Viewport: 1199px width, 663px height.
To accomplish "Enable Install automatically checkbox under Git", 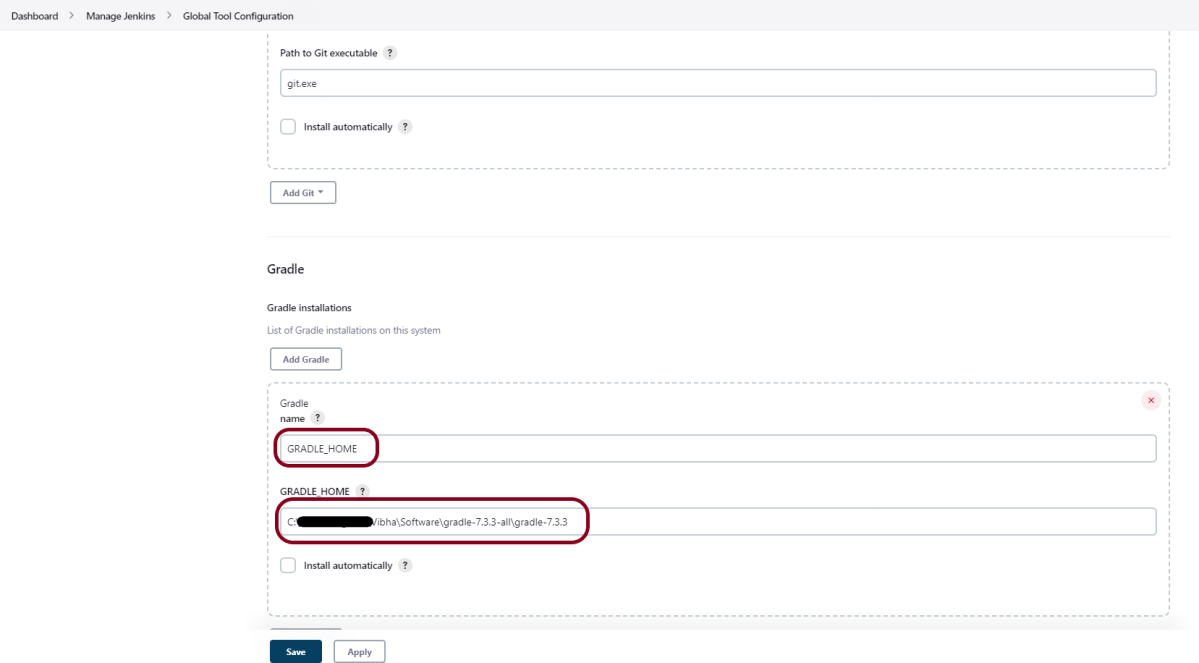I will tap(288, 127).
